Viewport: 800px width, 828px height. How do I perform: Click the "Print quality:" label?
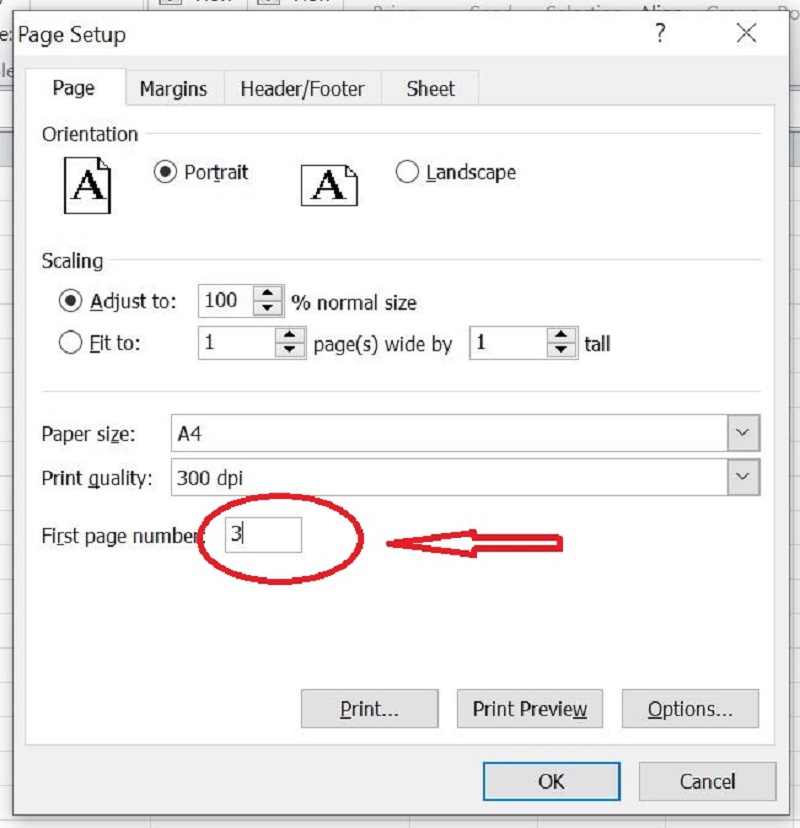pos(97,478)
